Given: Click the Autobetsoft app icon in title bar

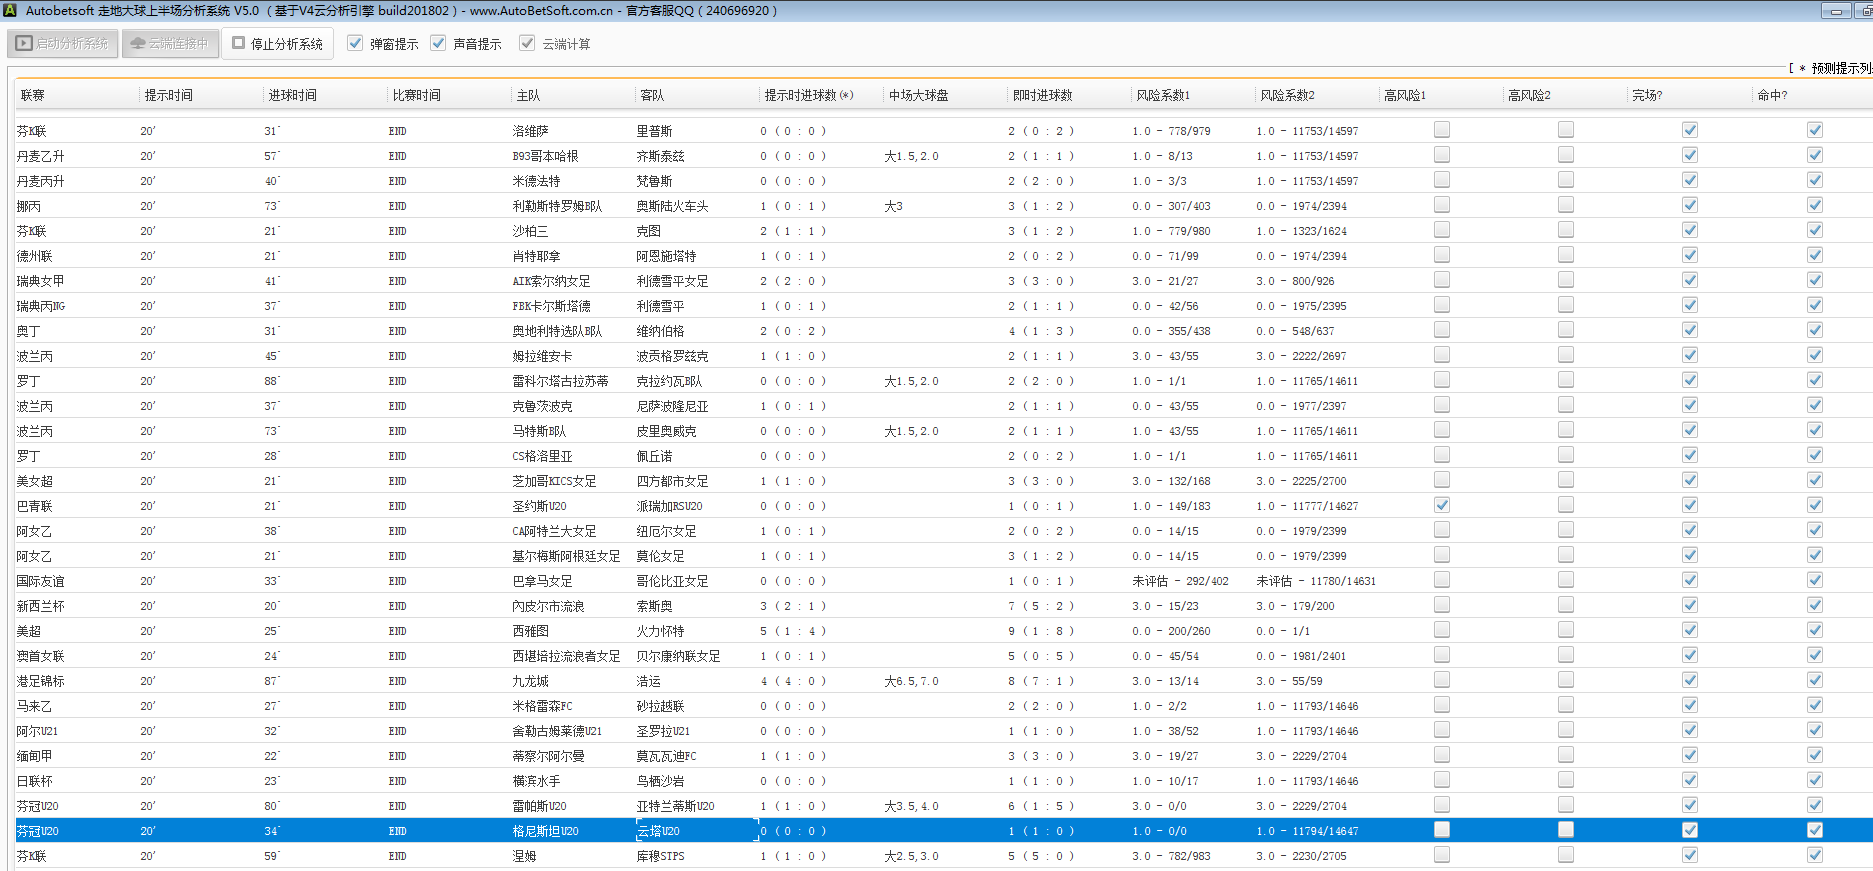Looking at the screenshot, I should point(10,11).
